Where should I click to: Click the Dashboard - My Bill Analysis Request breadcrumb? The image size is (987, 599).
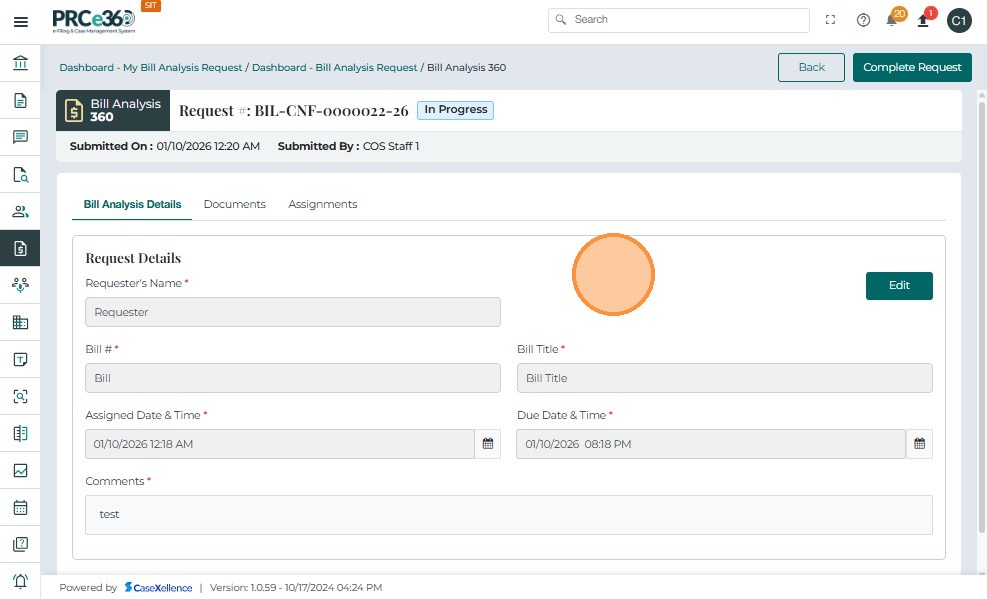tap(151, 68)
